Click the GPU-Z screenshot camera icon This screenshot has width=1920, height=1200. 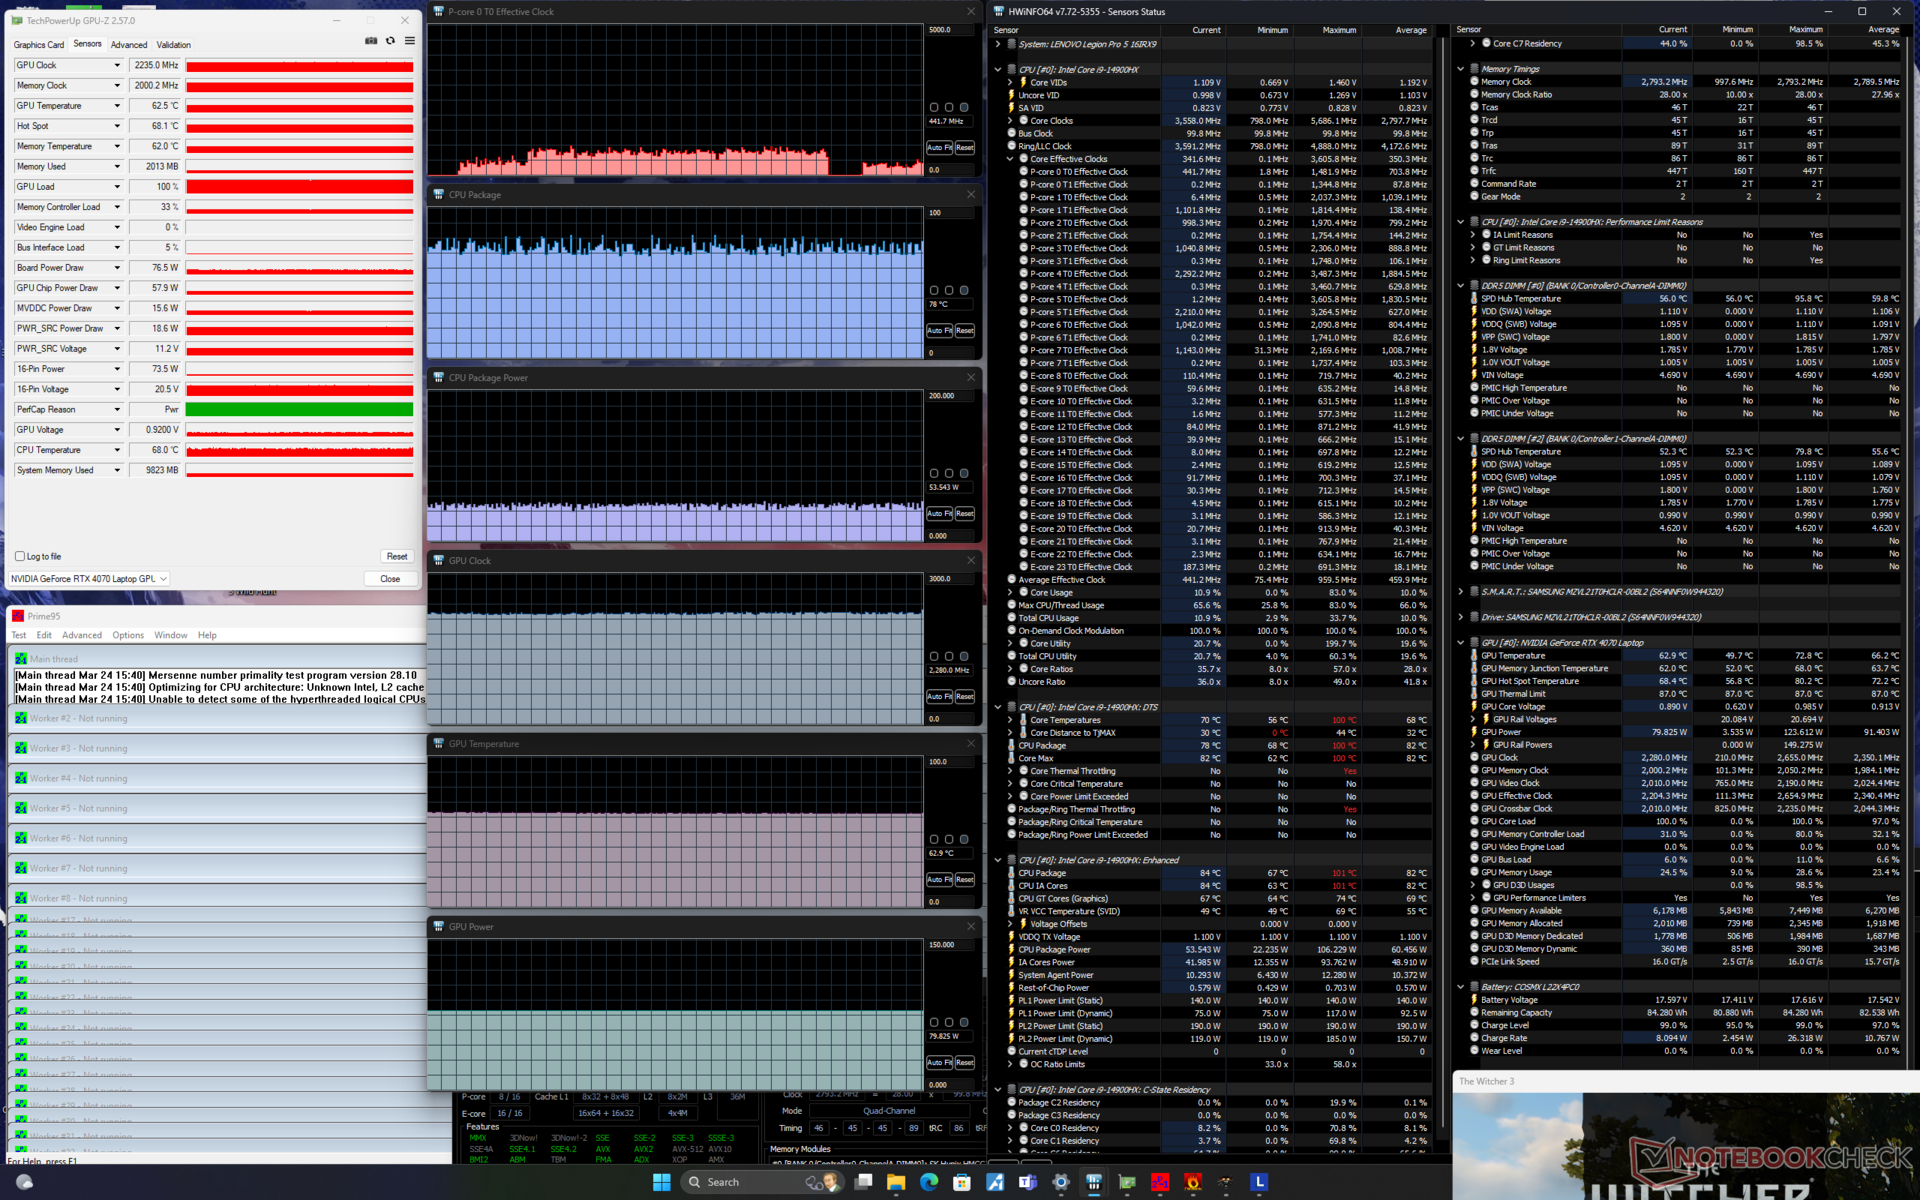[371, 41]
